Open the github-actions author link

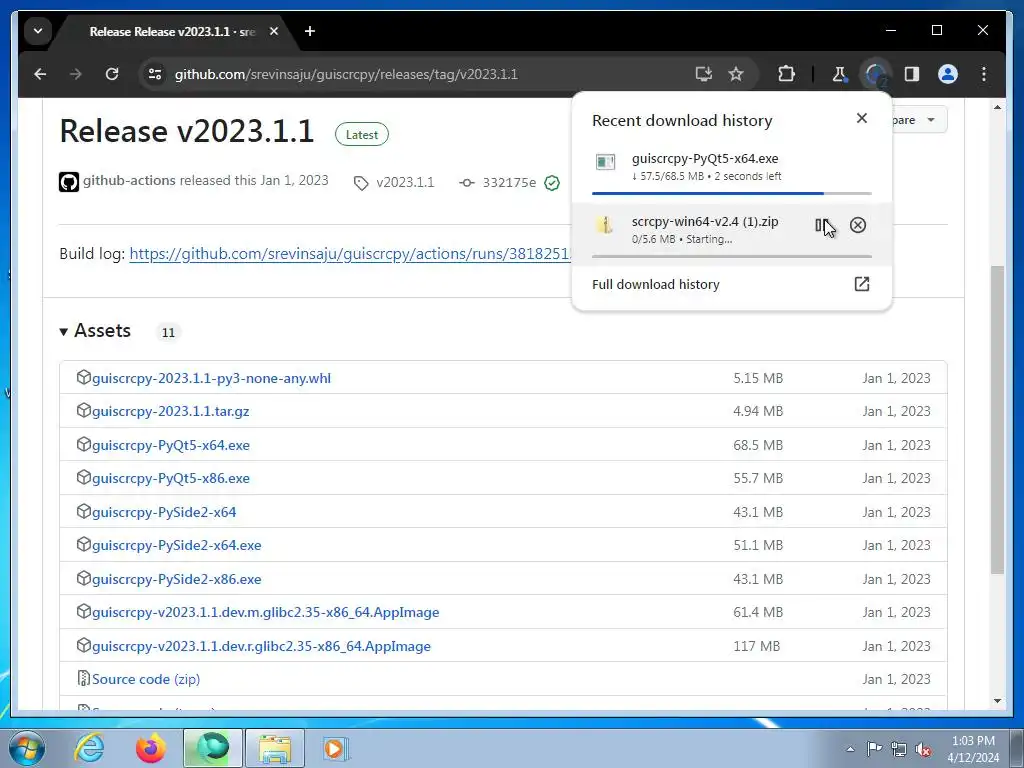[x=129, y=181]
